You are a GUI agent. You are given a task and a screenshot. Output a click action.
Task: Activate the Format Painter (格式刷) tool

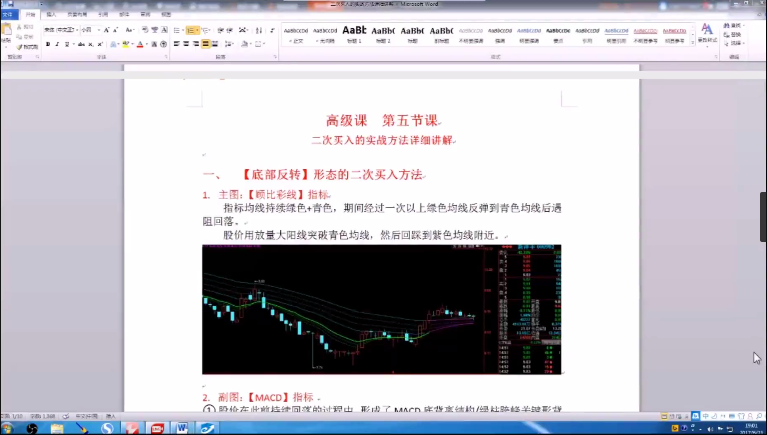click(27, 47)
